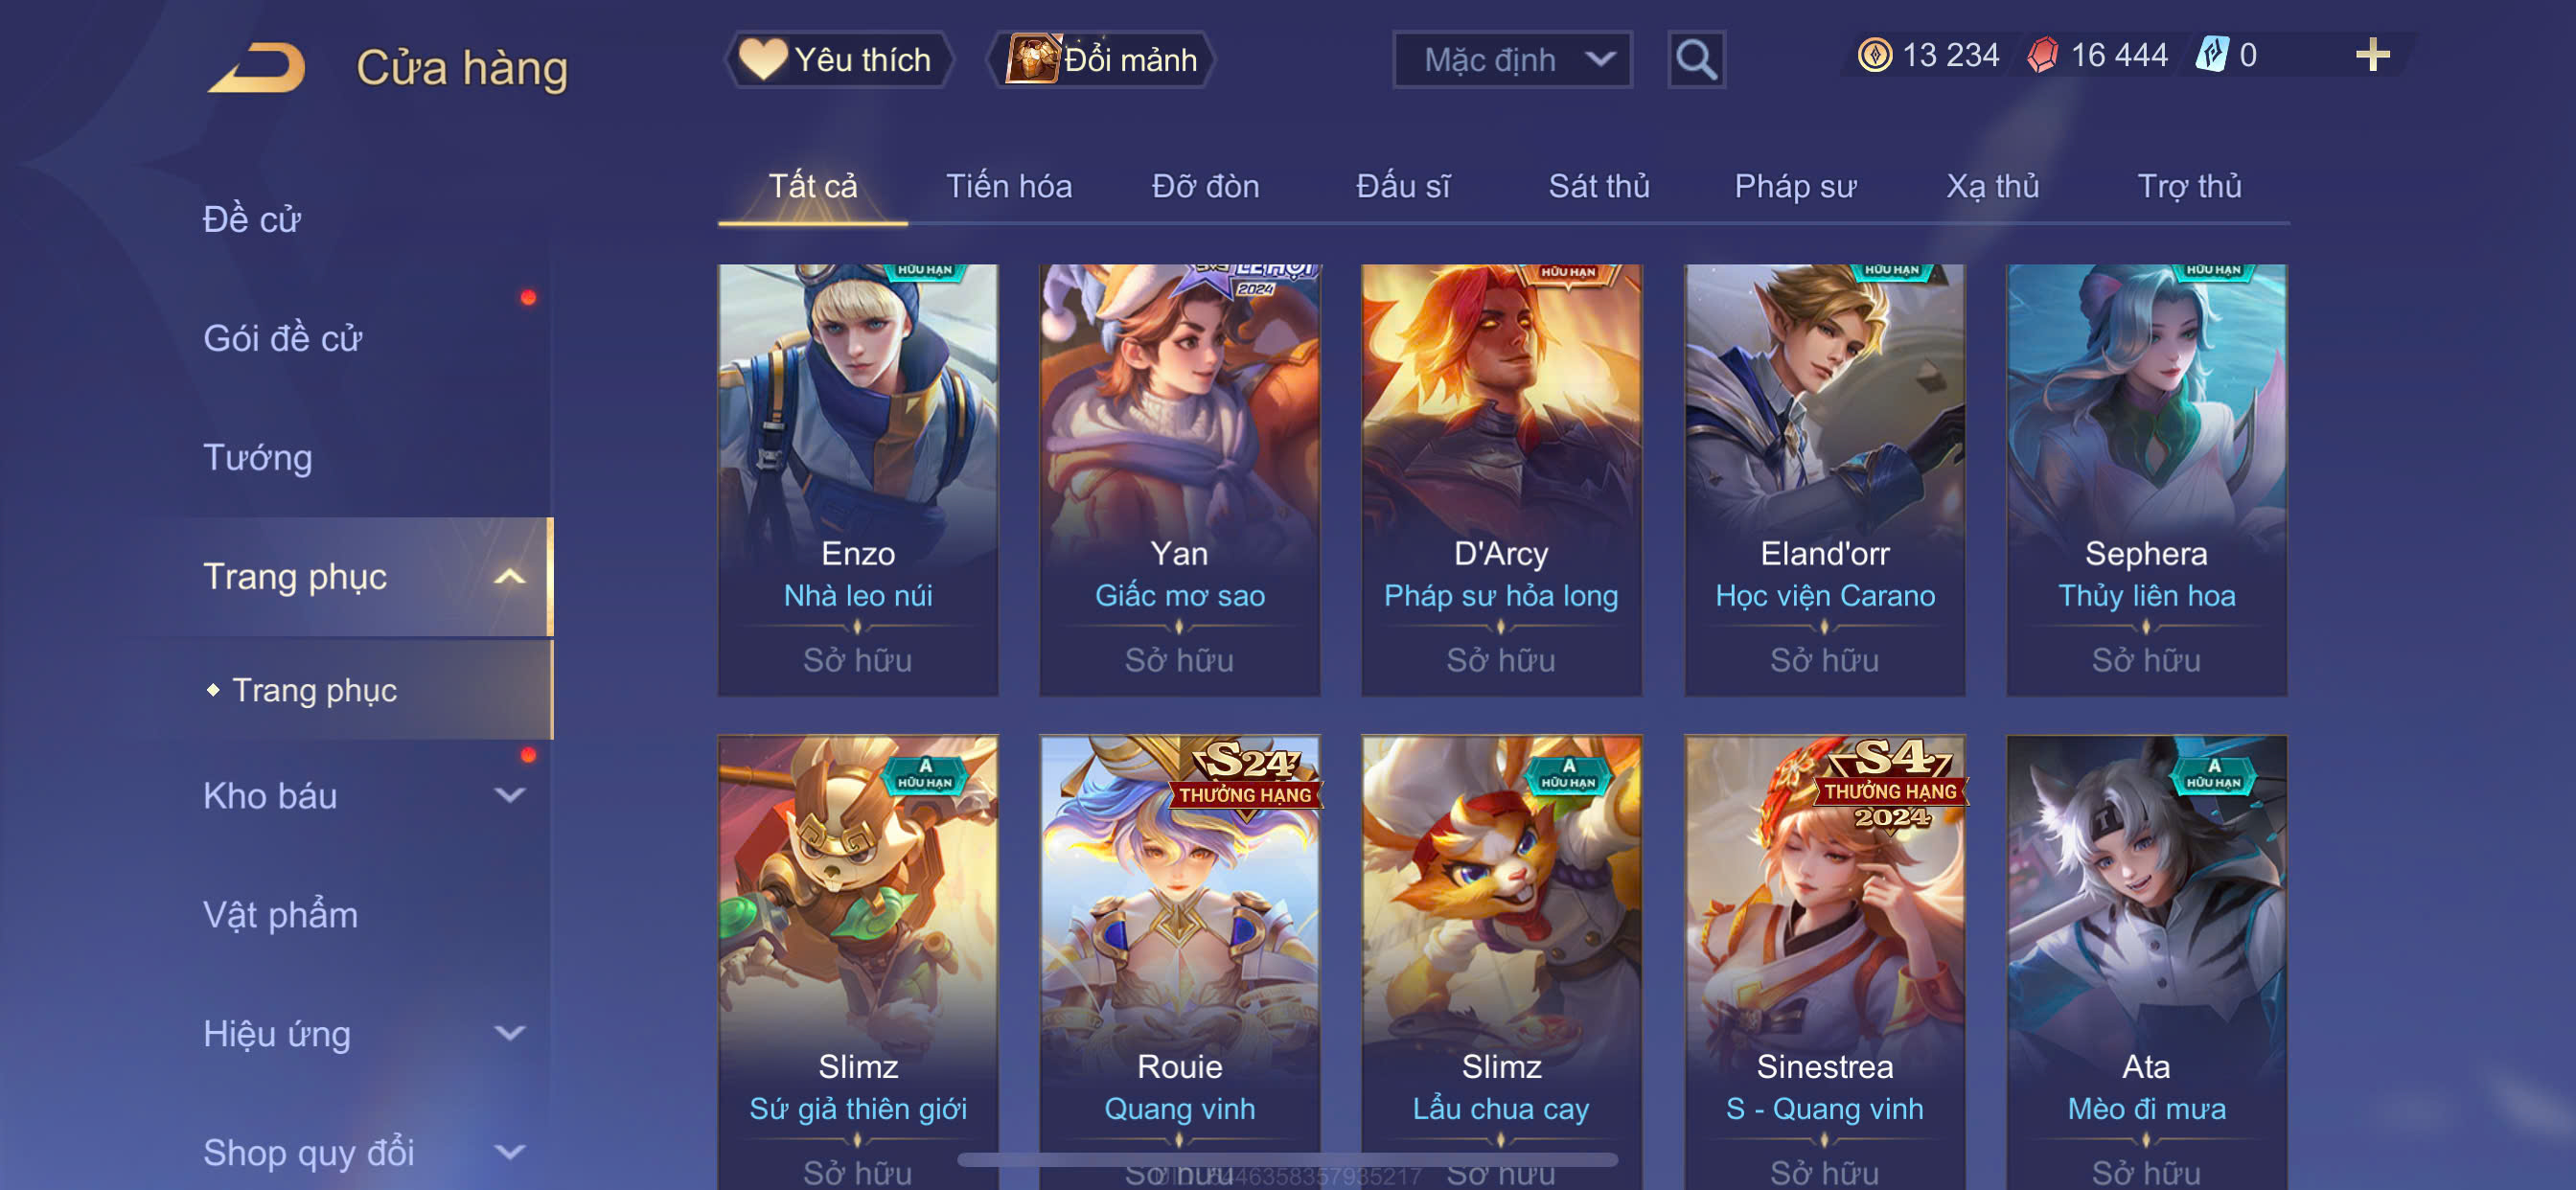Open the search magnifier icon

pyautogui.click(x=1696, y=60)
